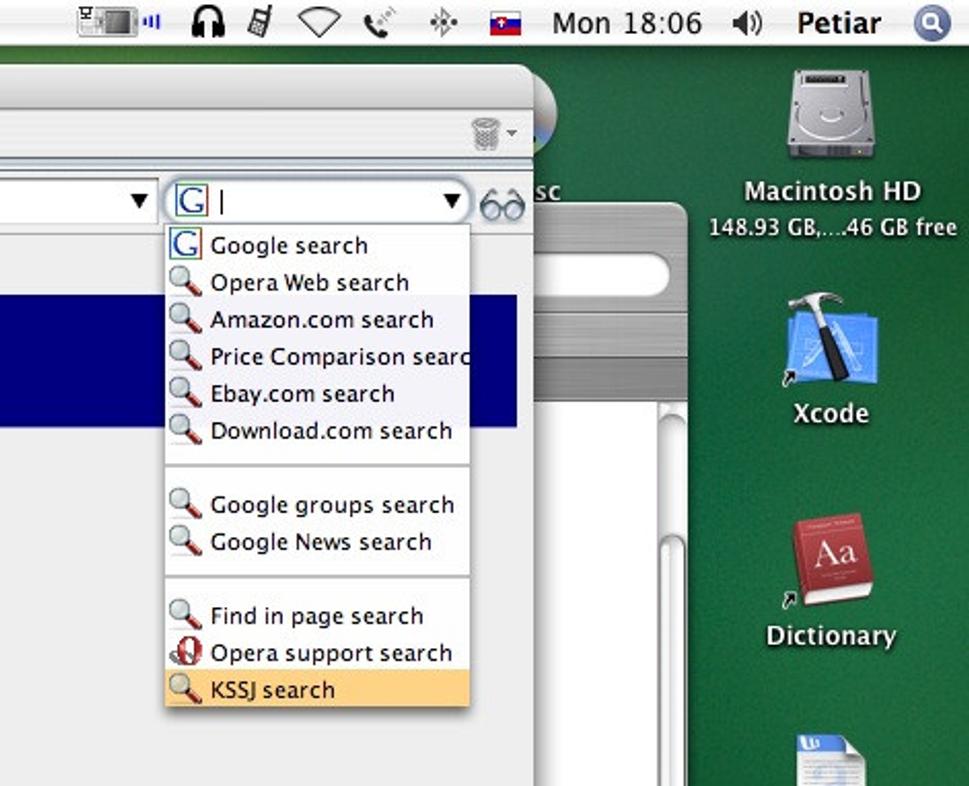The image size is (969, 786).
Task: Click the Mon 18:06 clock
Action: click(x=627, y=23)
